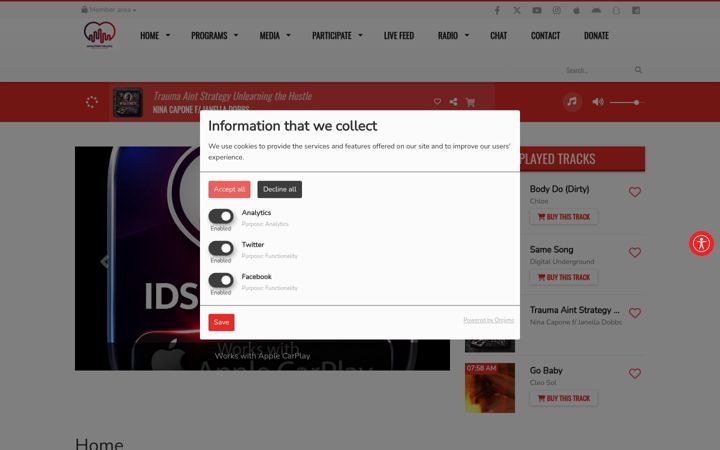
Task: Favorite the Trauma Aint Strategy track
Action: [635, 313]
